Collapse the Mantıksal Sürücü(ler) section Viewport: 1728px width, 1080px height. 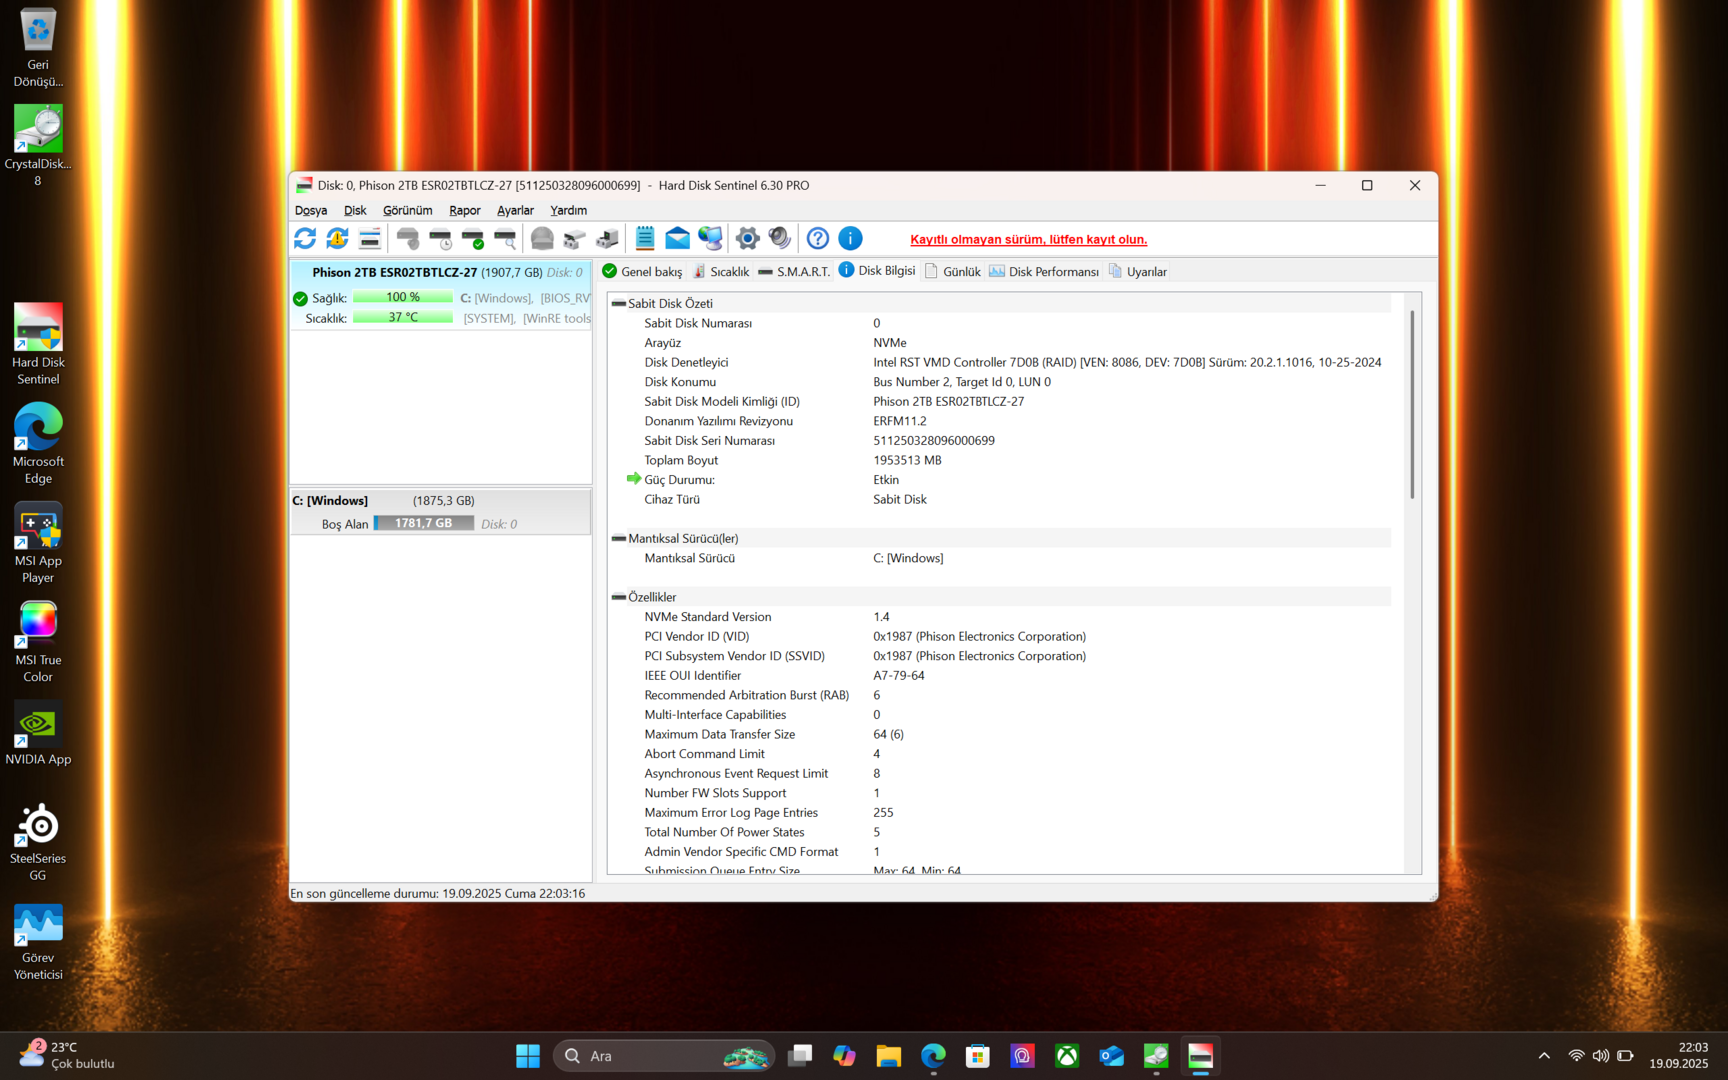(x=619, y=538)
